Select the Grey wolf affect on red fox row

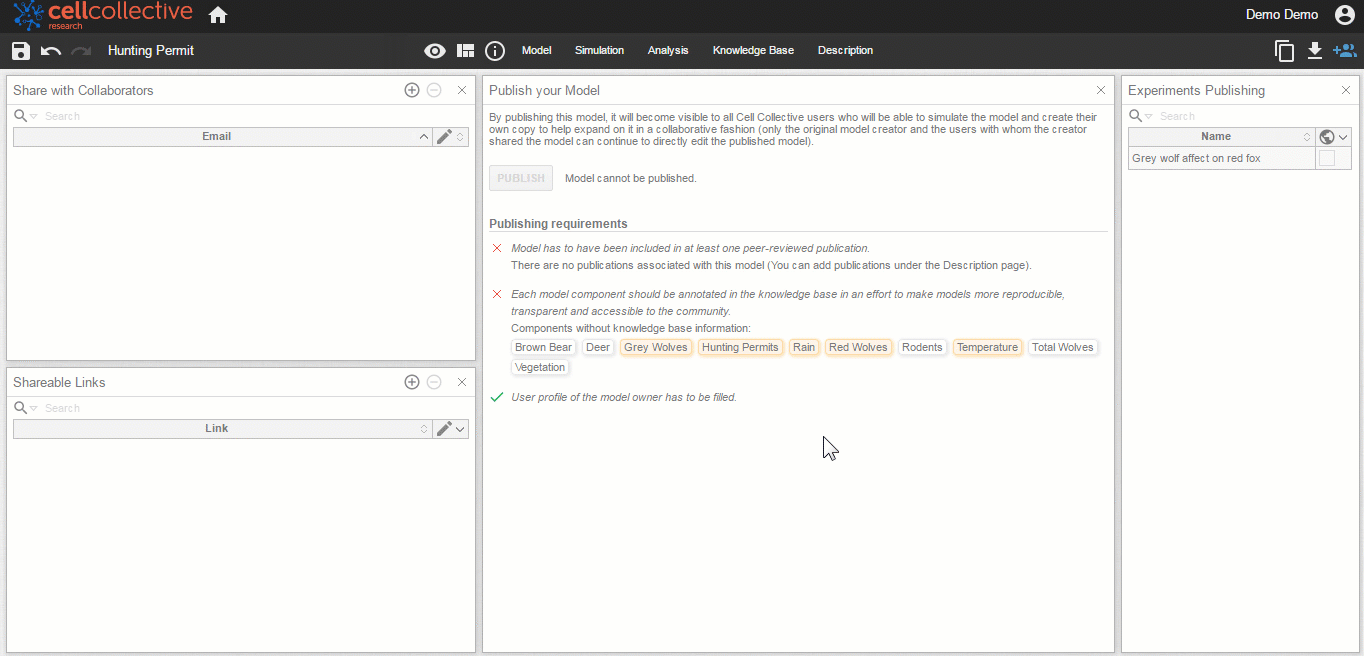point(1240,158)
